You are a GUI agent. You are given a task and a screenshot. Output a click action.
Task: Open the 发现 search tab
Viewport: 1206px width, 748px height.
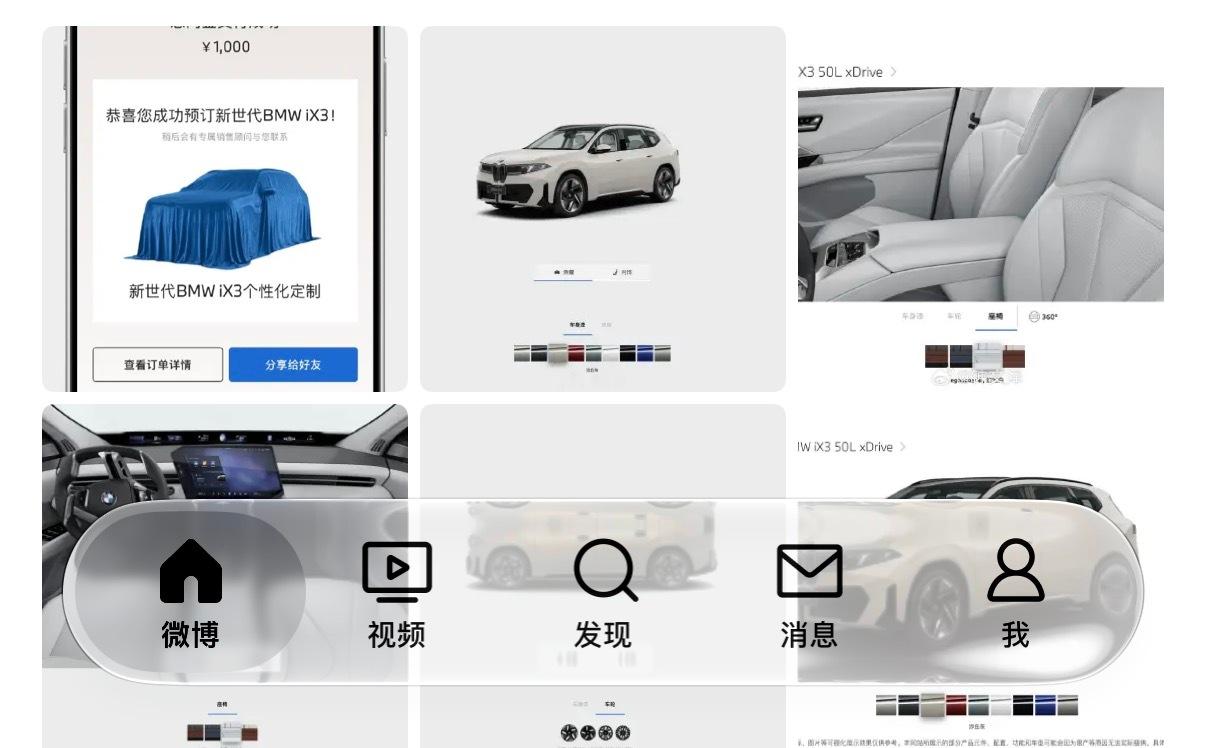tap(604, 593)
